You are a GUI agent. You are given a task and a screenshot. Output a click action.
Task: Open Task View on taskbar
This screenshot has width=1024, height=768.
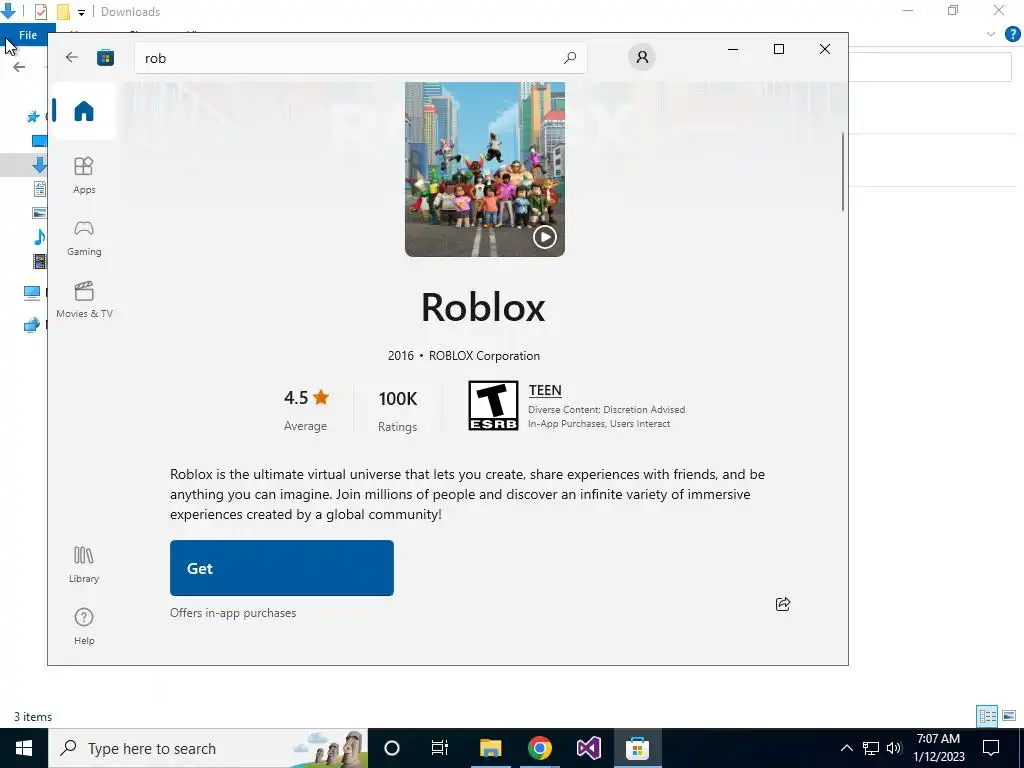(x=440, y=748)
